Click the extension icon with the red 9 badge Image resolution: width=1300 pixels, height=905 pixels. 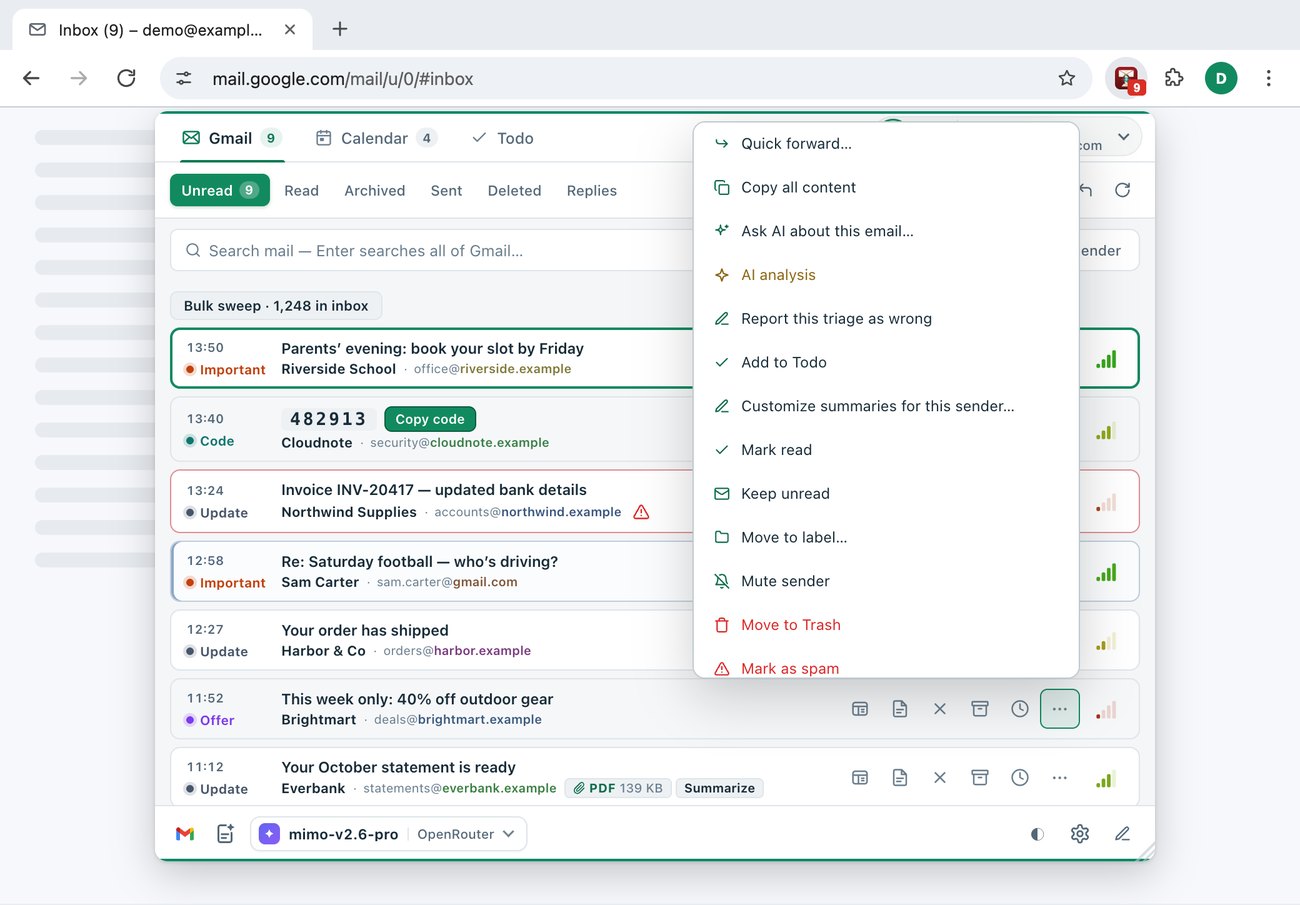pyautogui.click(x=1127, y=78)
